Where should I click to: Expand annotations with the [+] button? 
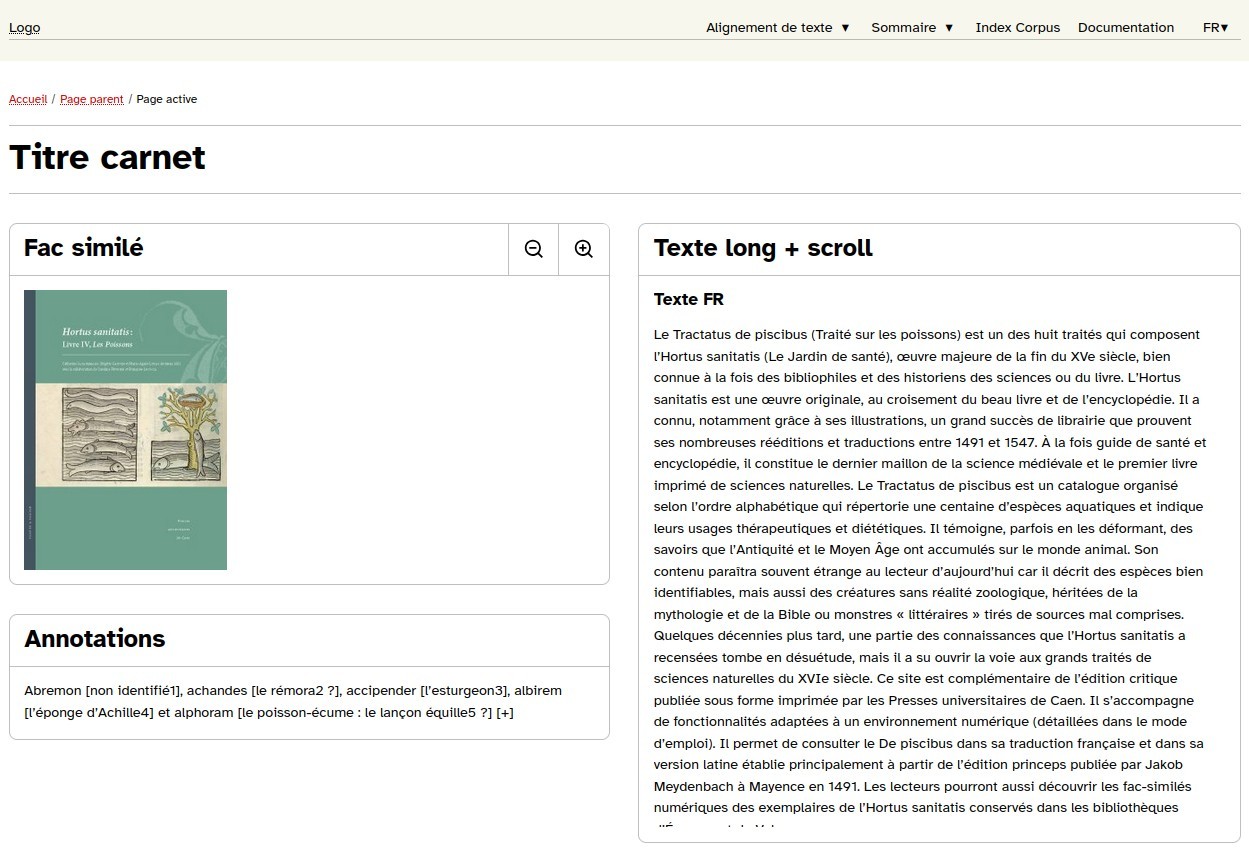(x=505, y=712)
